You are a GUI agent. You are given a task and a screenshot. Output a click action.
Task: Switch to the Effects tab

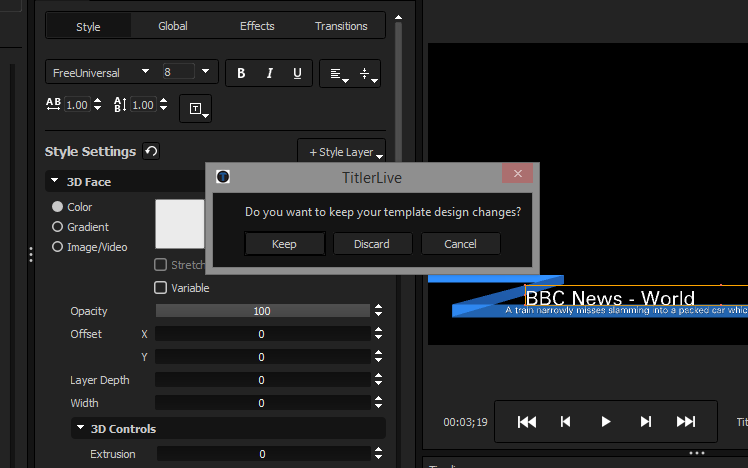point(257,26)
